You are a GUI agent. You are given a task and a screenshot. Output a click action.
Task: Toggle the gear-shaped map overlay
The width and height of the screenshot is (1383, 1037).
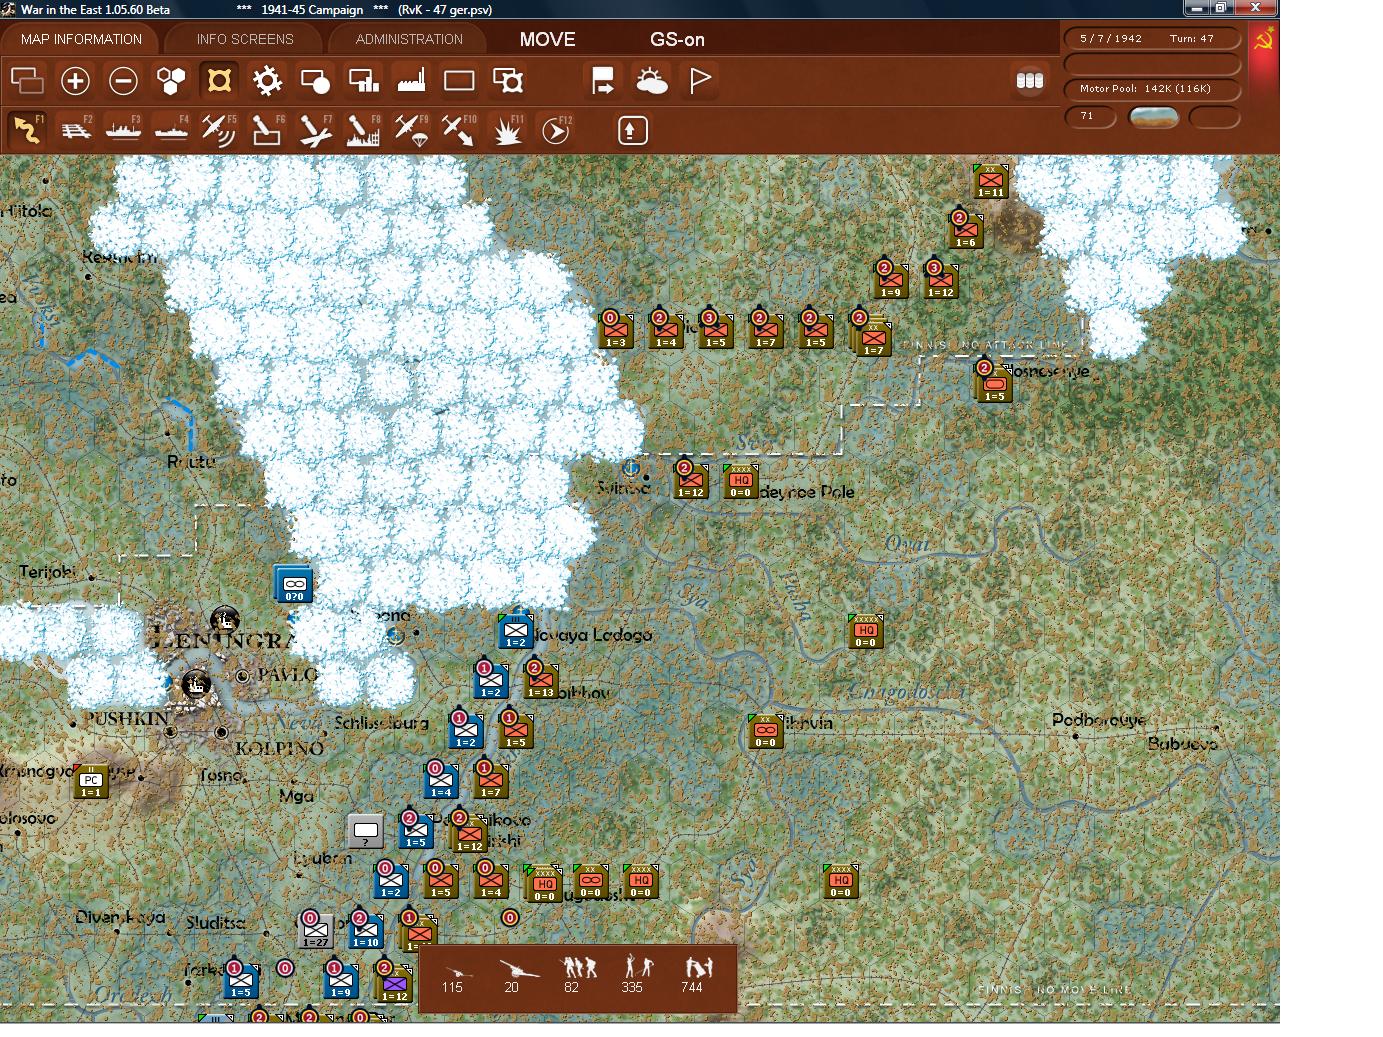pyautogui.click(x=267, y=80)
